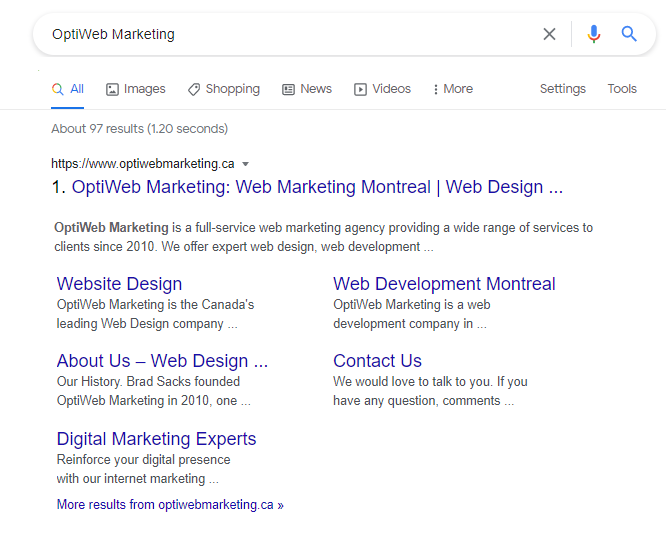
Task: Open the Digital Marketing Experts sitelink
Action: 156,439
